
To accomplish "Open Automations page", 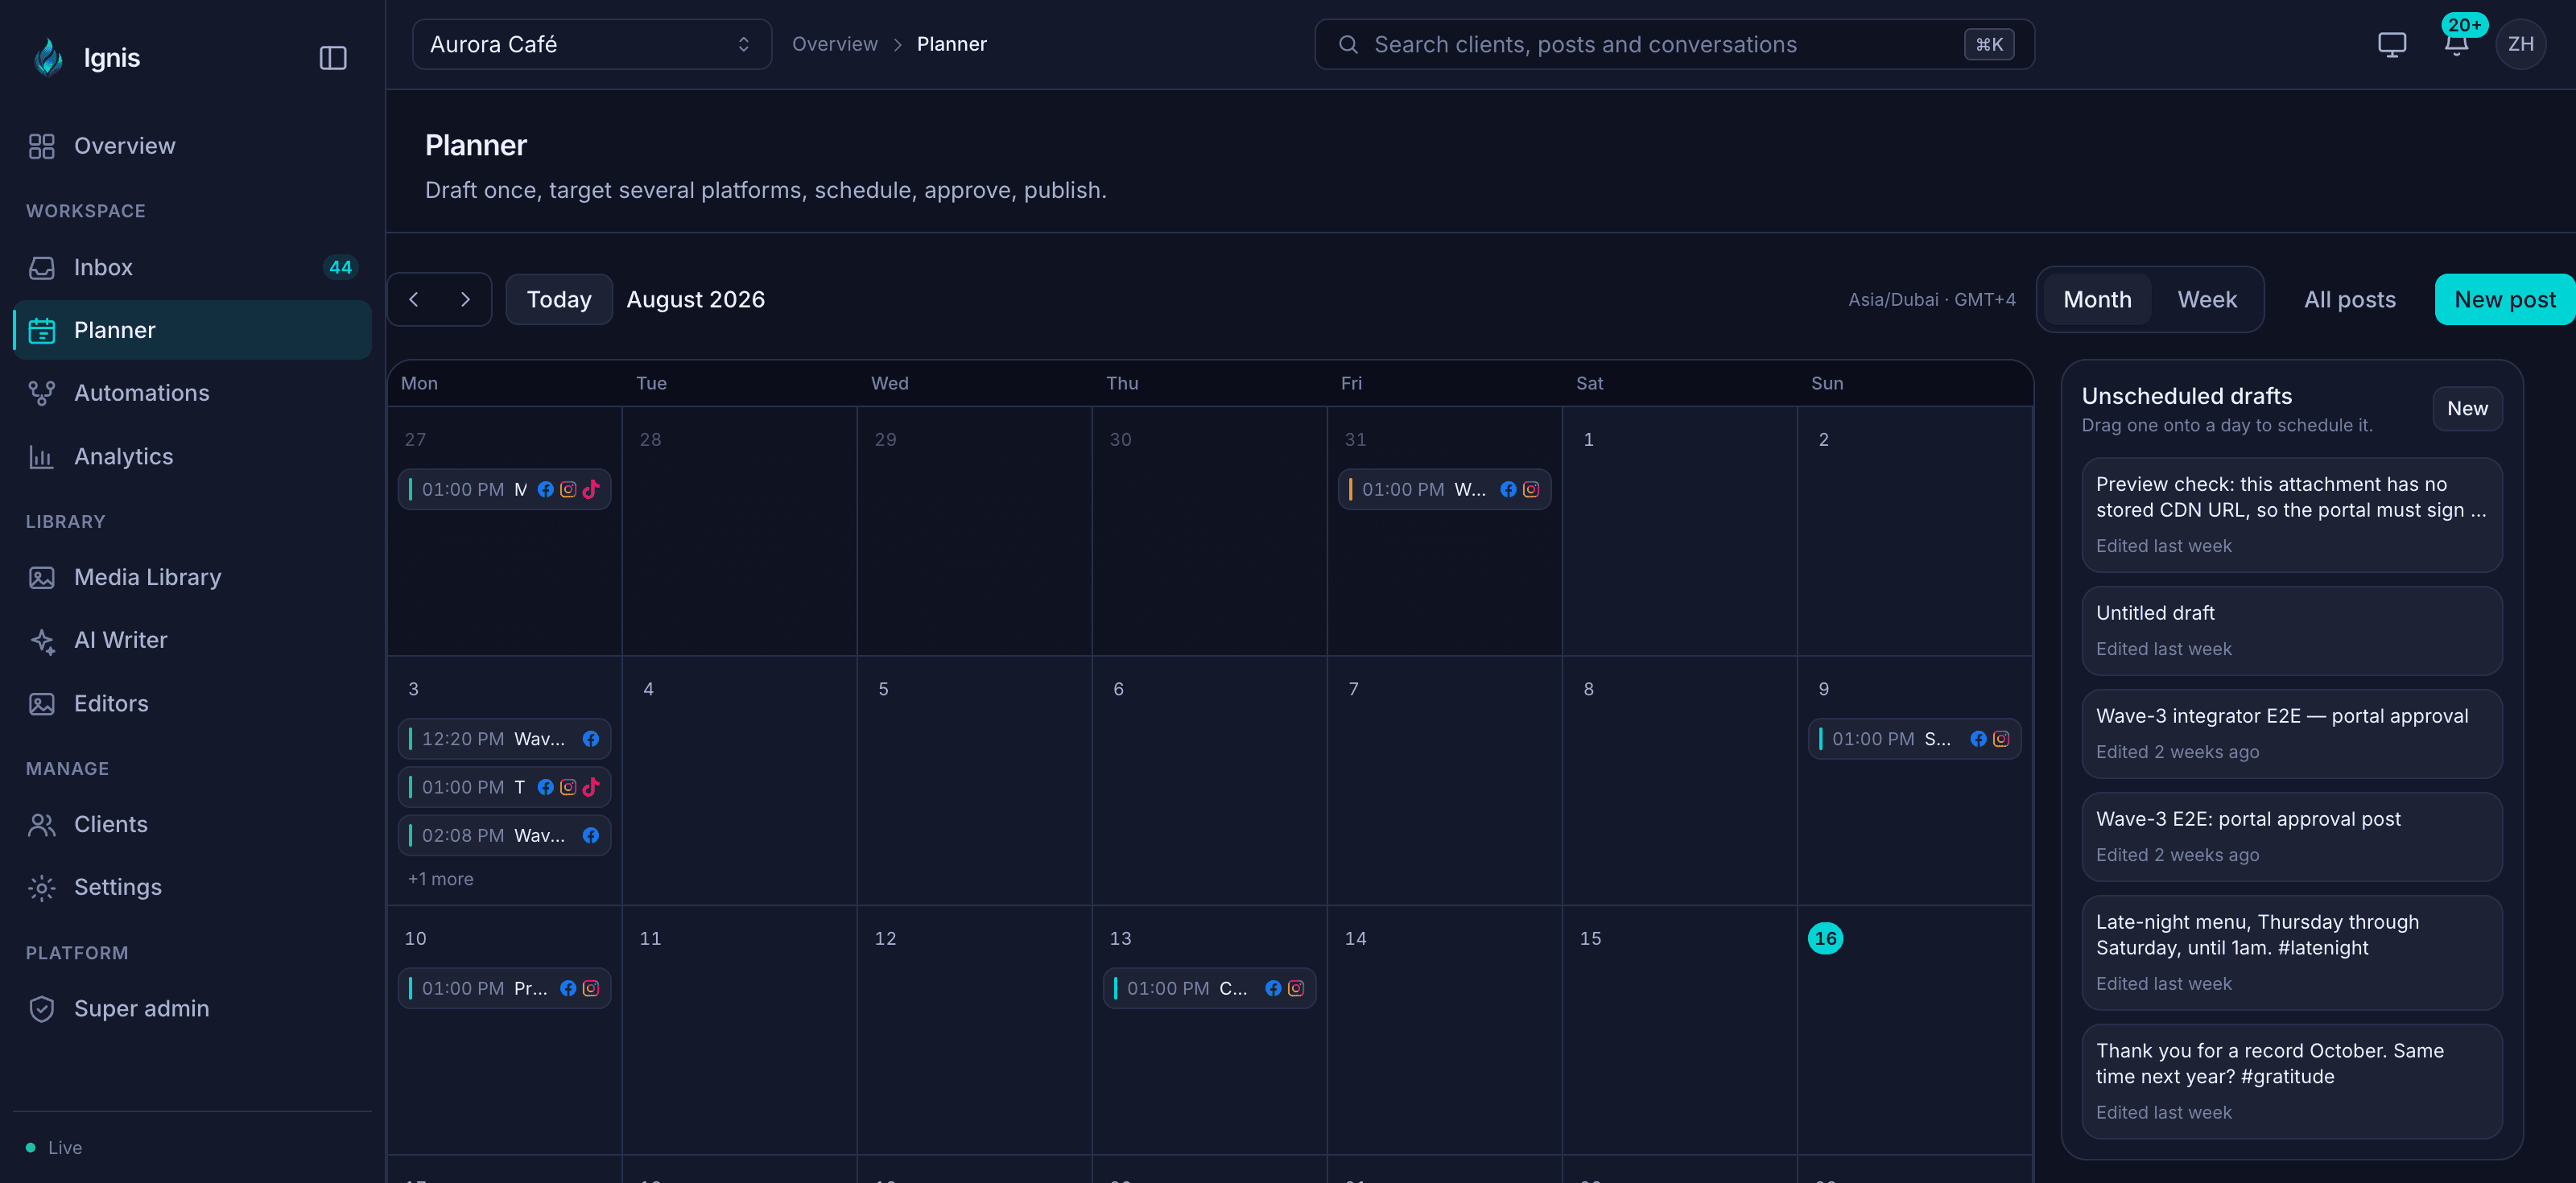I will click(x=192, y=393).
